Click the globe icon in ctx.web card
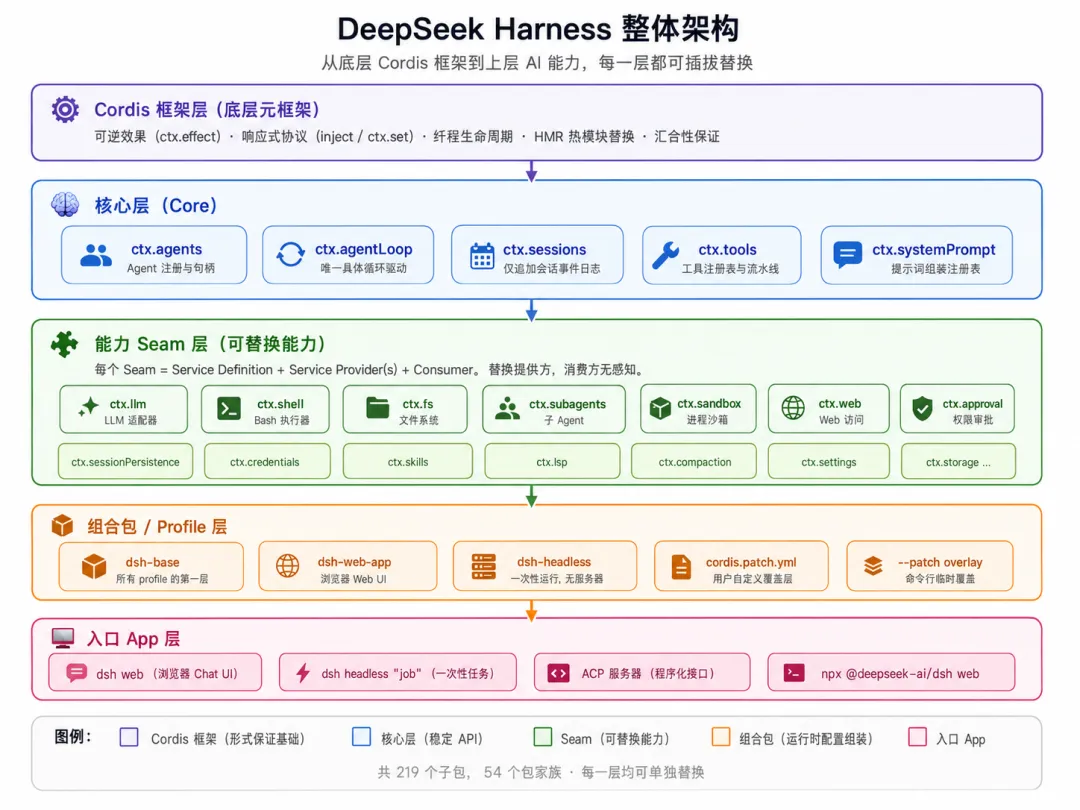The height and width of the screenshot is (810, 1080). (793, 408)
